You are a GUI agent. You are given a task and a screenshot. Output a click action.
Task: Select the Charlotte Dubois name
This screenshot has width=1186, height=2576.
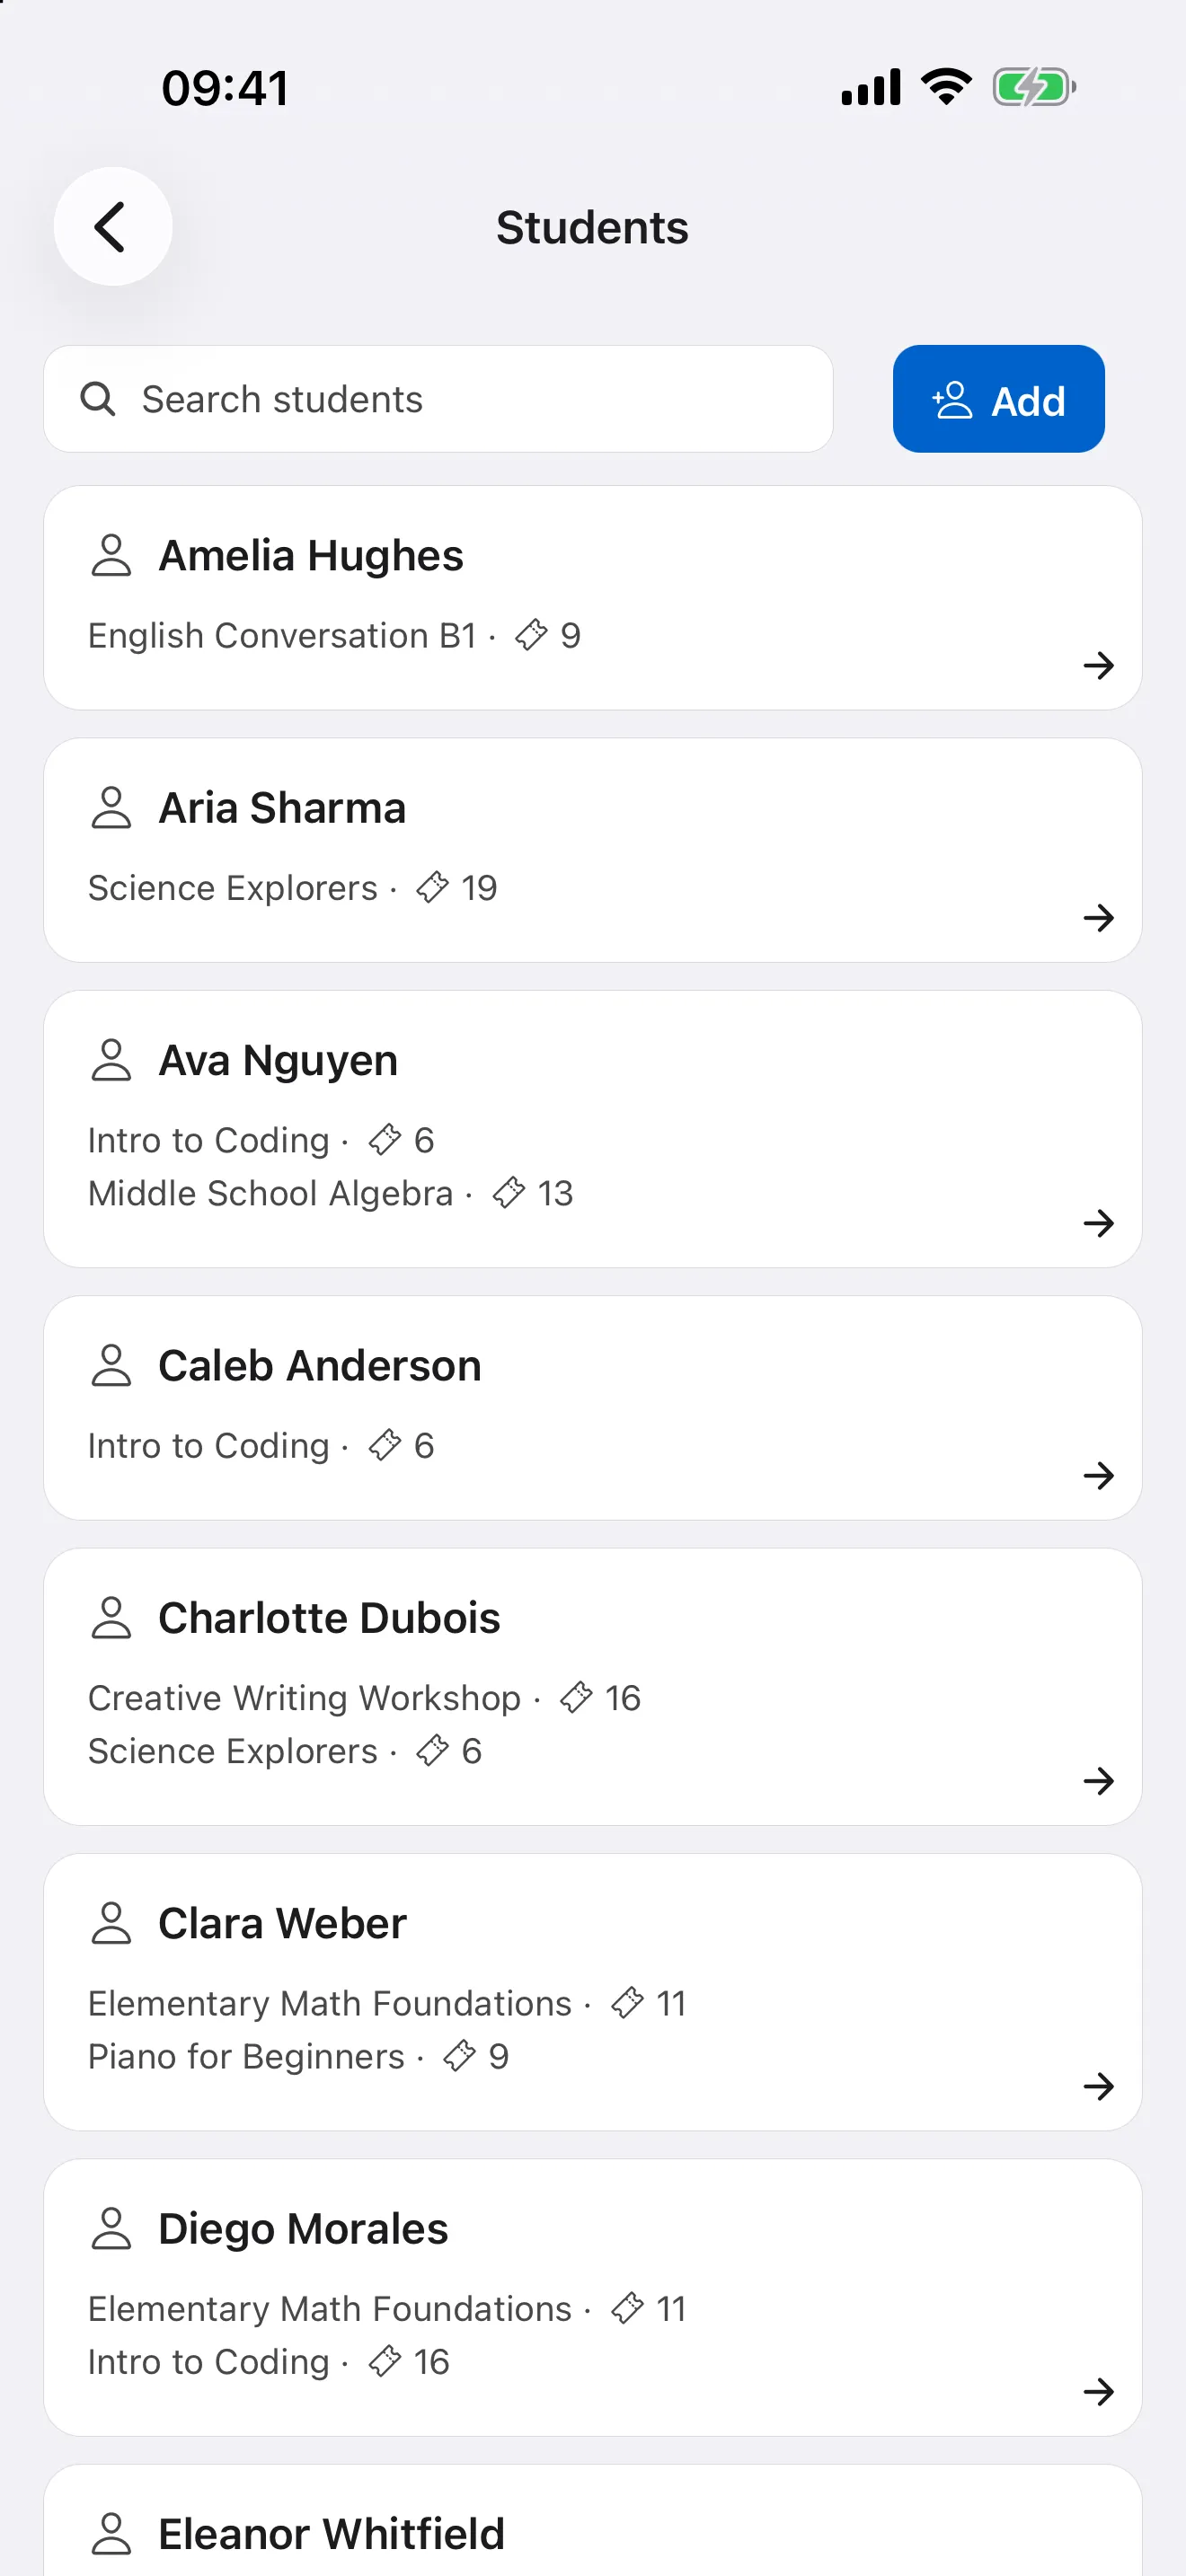329,1617
